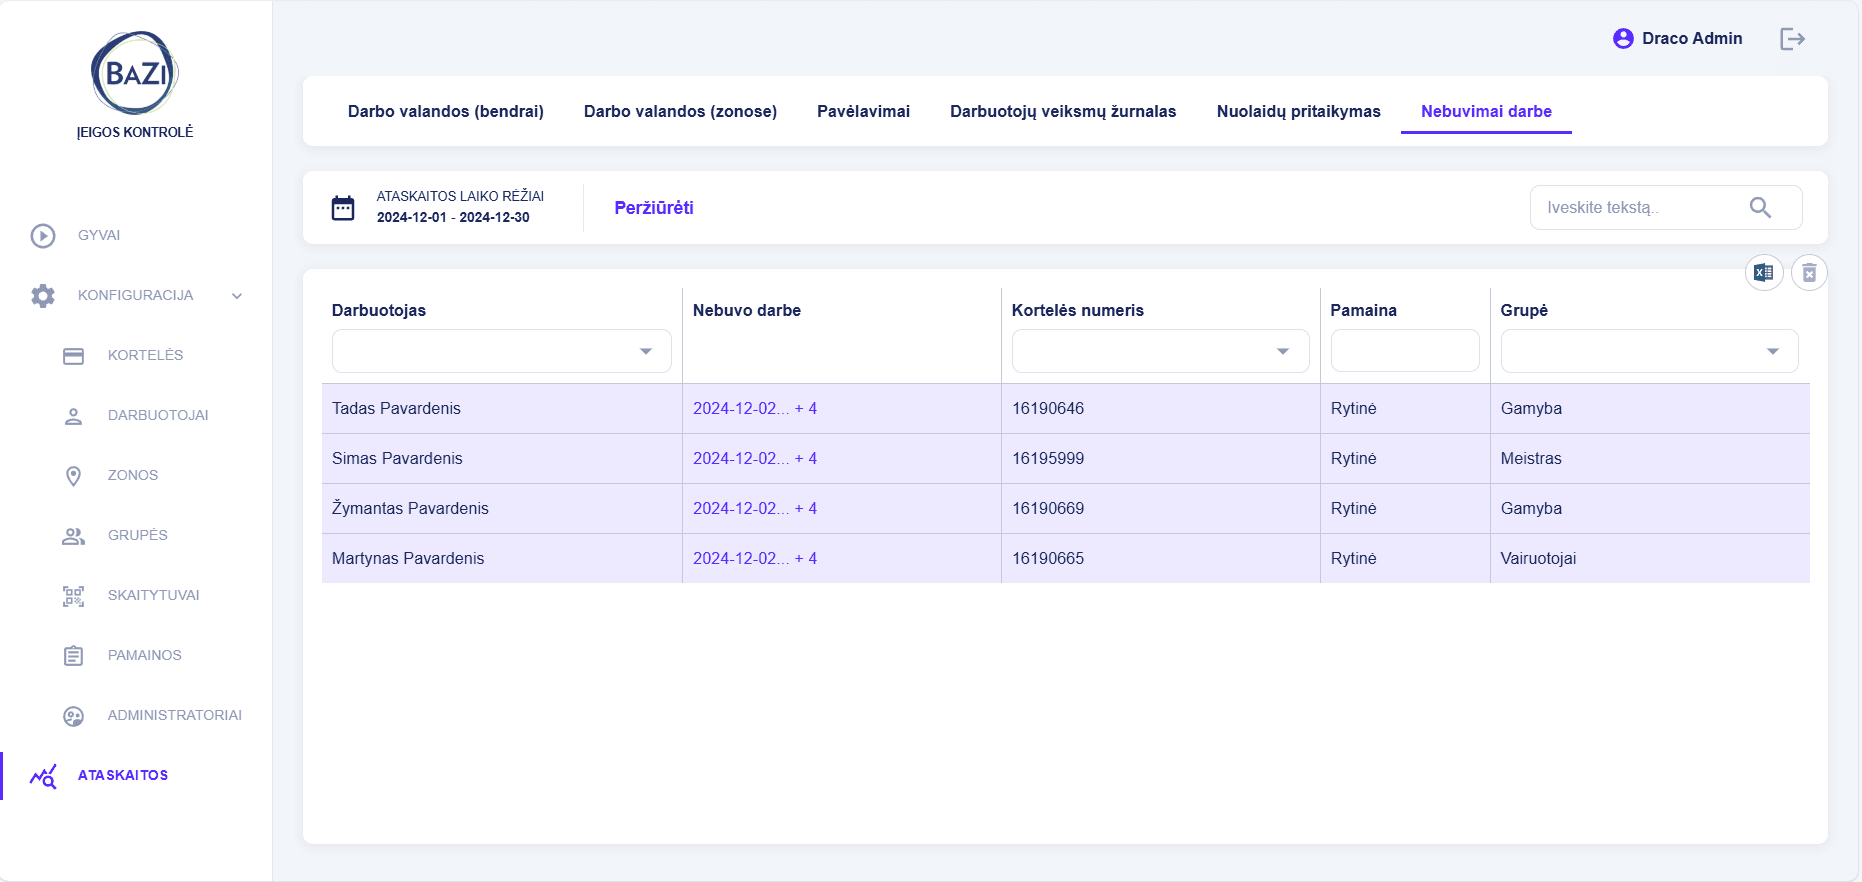Click the logout icon

[x=1792, y=39]
